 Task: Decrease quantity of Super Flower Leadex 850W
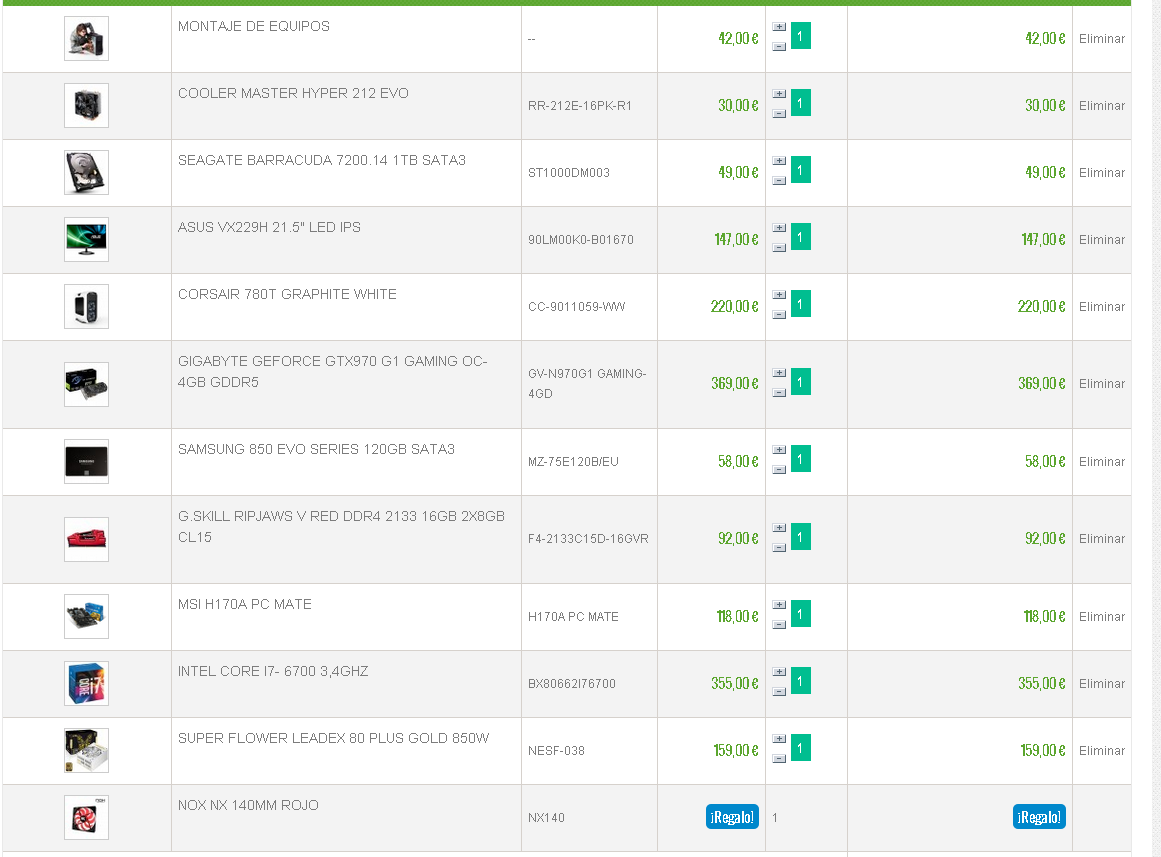pos(779,759)
